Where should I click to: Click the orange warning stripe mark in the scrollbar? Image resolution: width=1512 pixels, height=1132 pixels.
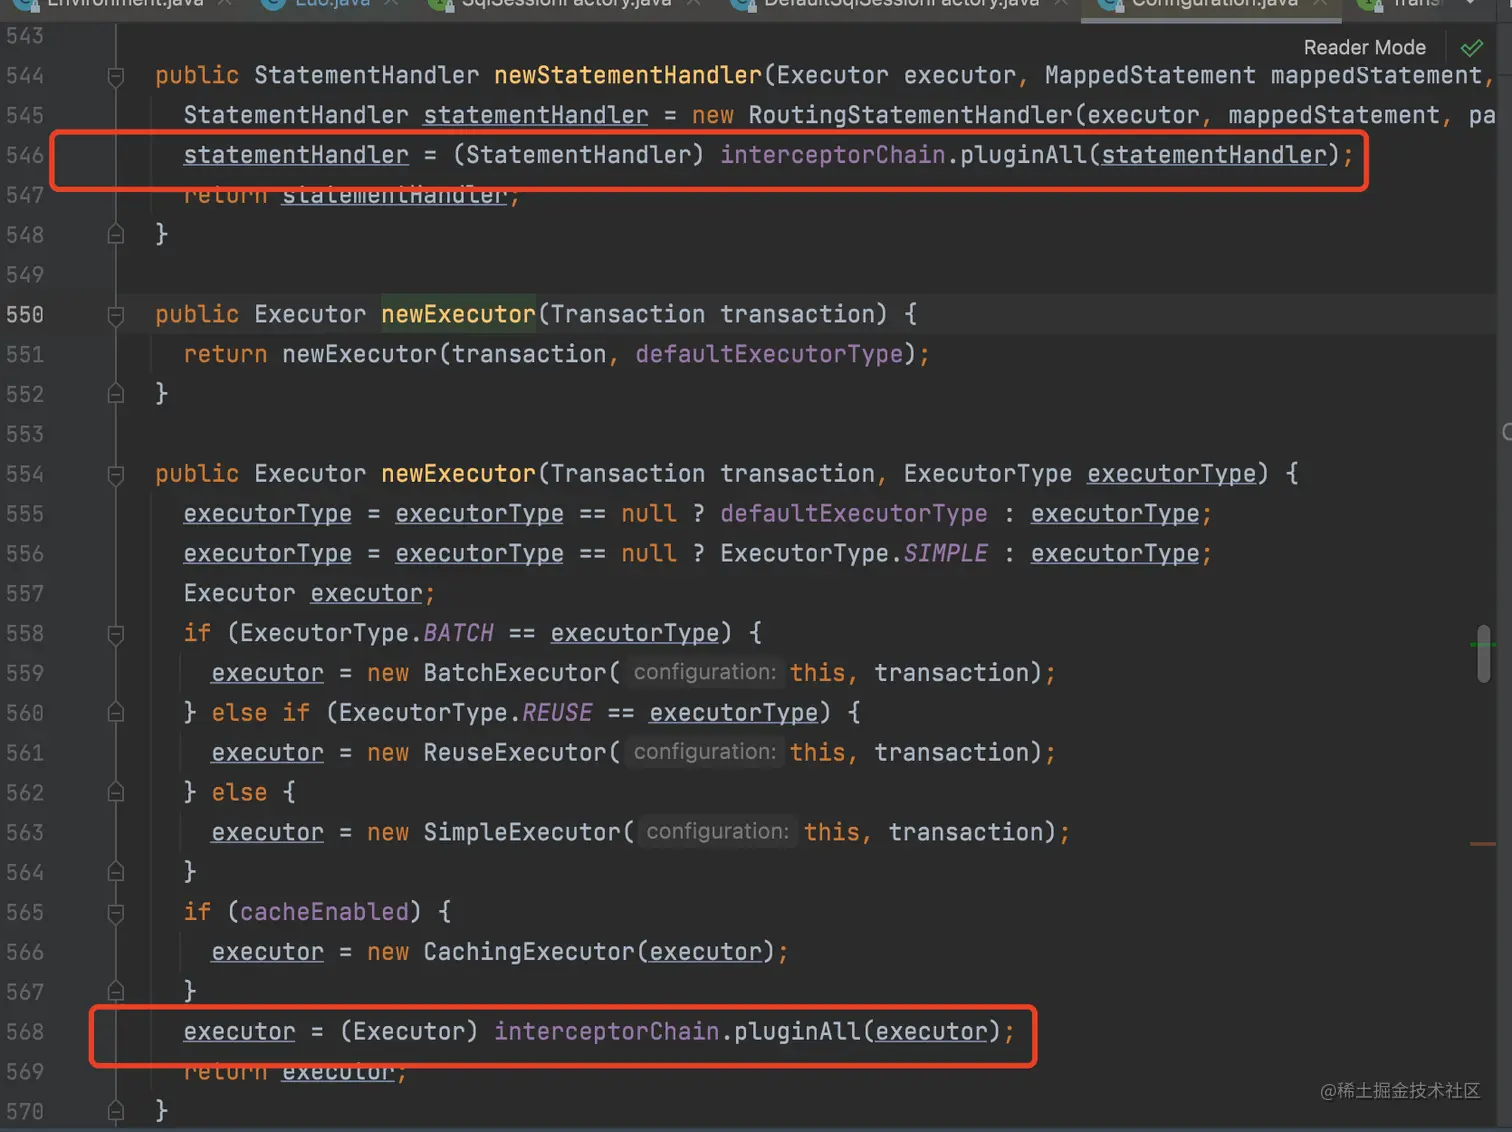point(1482,844)
